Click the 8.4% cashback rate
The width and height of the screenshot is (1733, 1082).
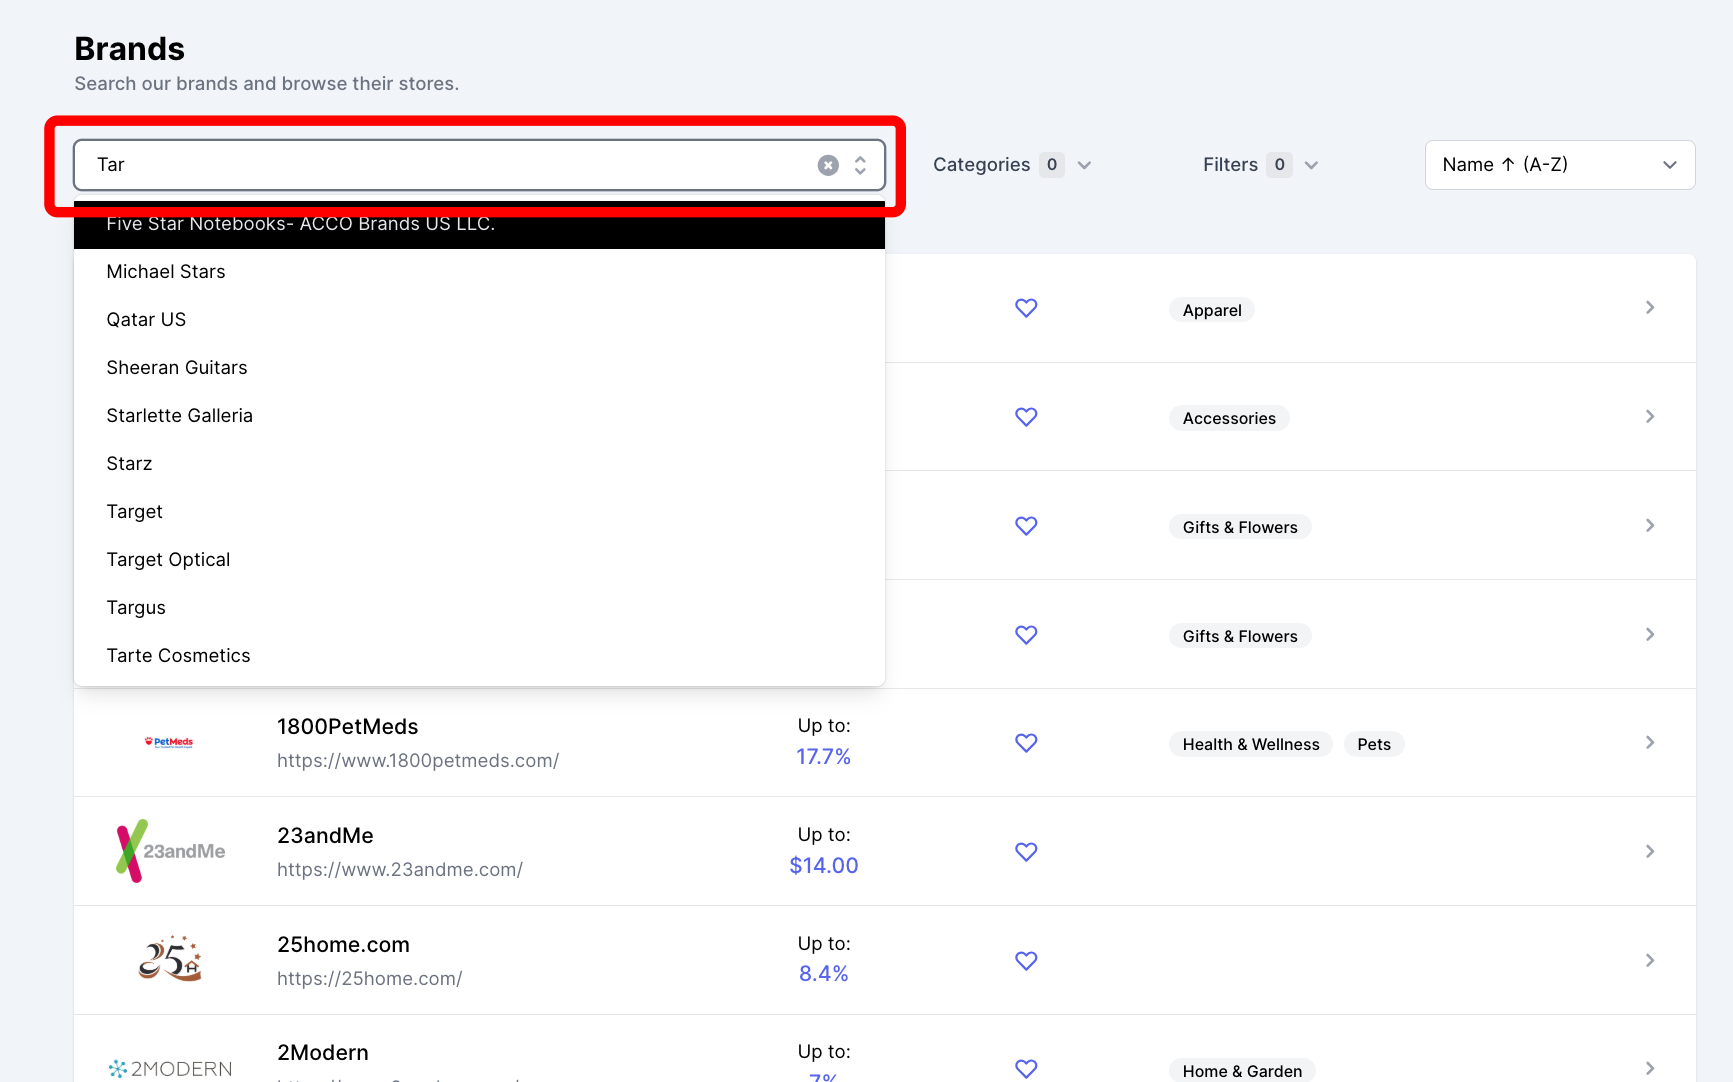point(824,974)
